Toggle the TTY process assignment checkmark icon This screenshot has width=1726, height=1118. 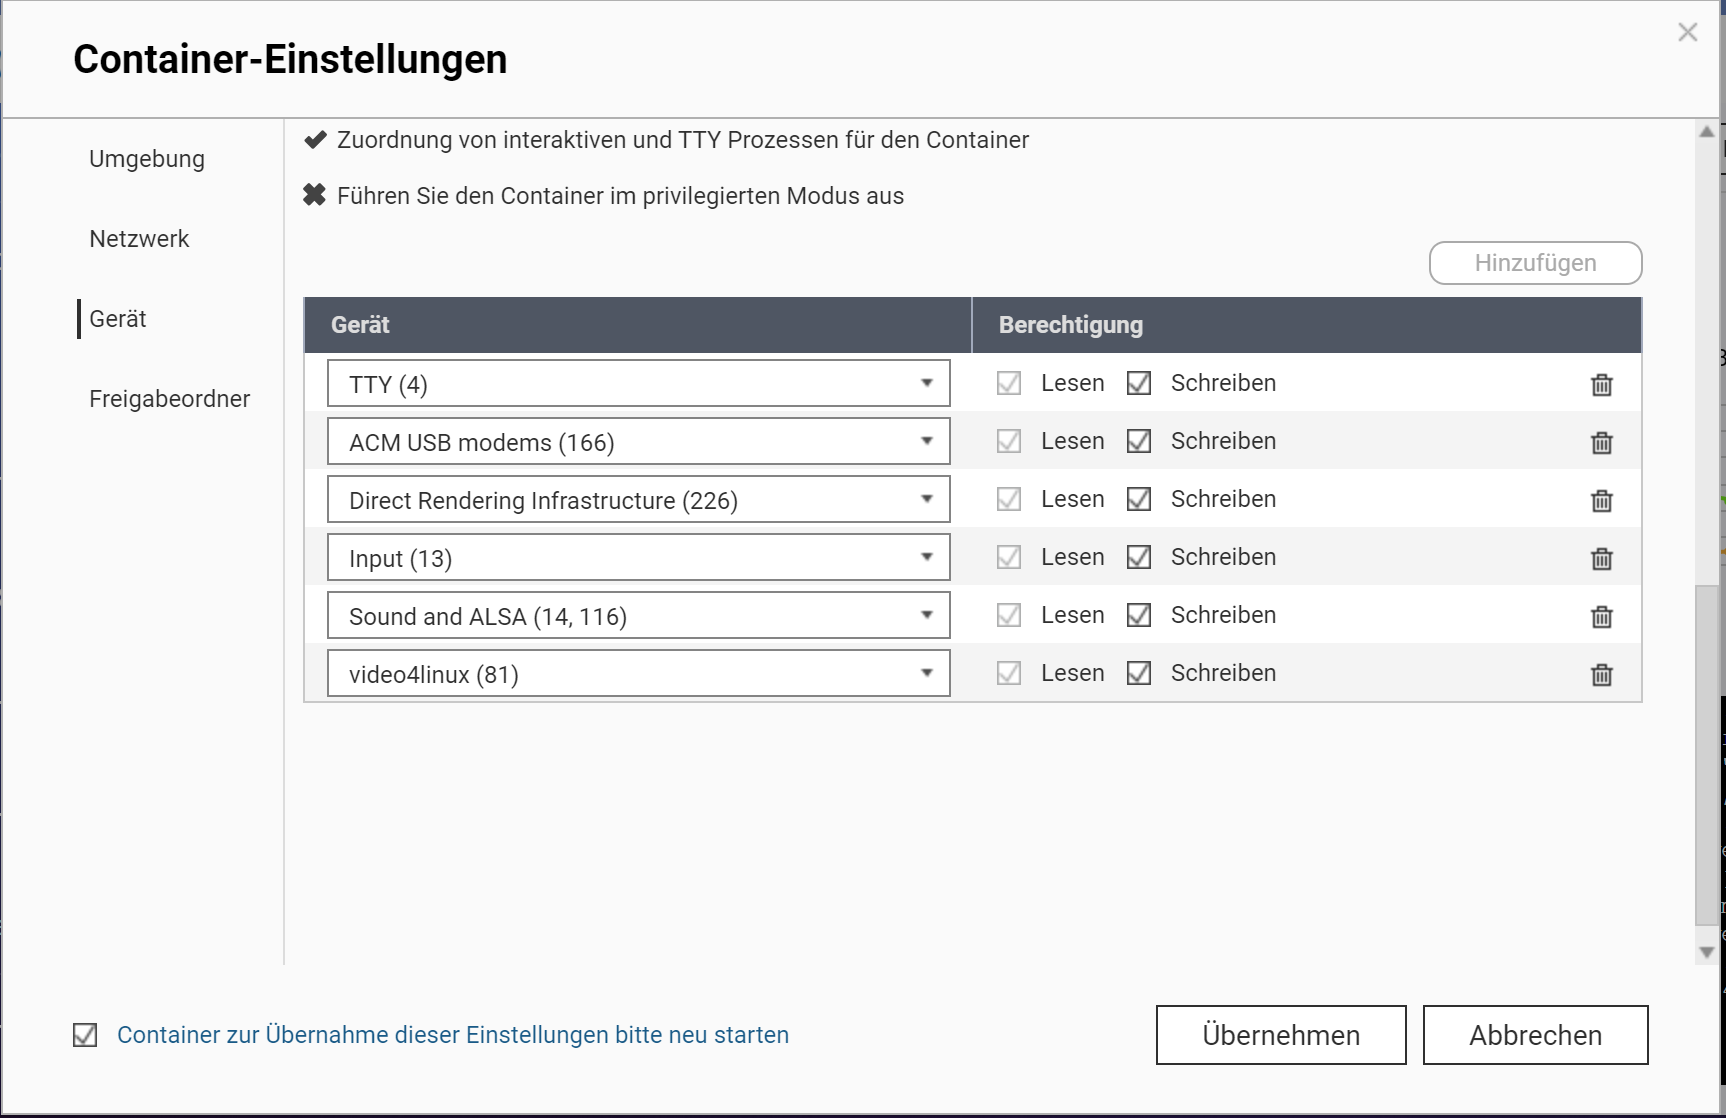click(x=315, y=140)
